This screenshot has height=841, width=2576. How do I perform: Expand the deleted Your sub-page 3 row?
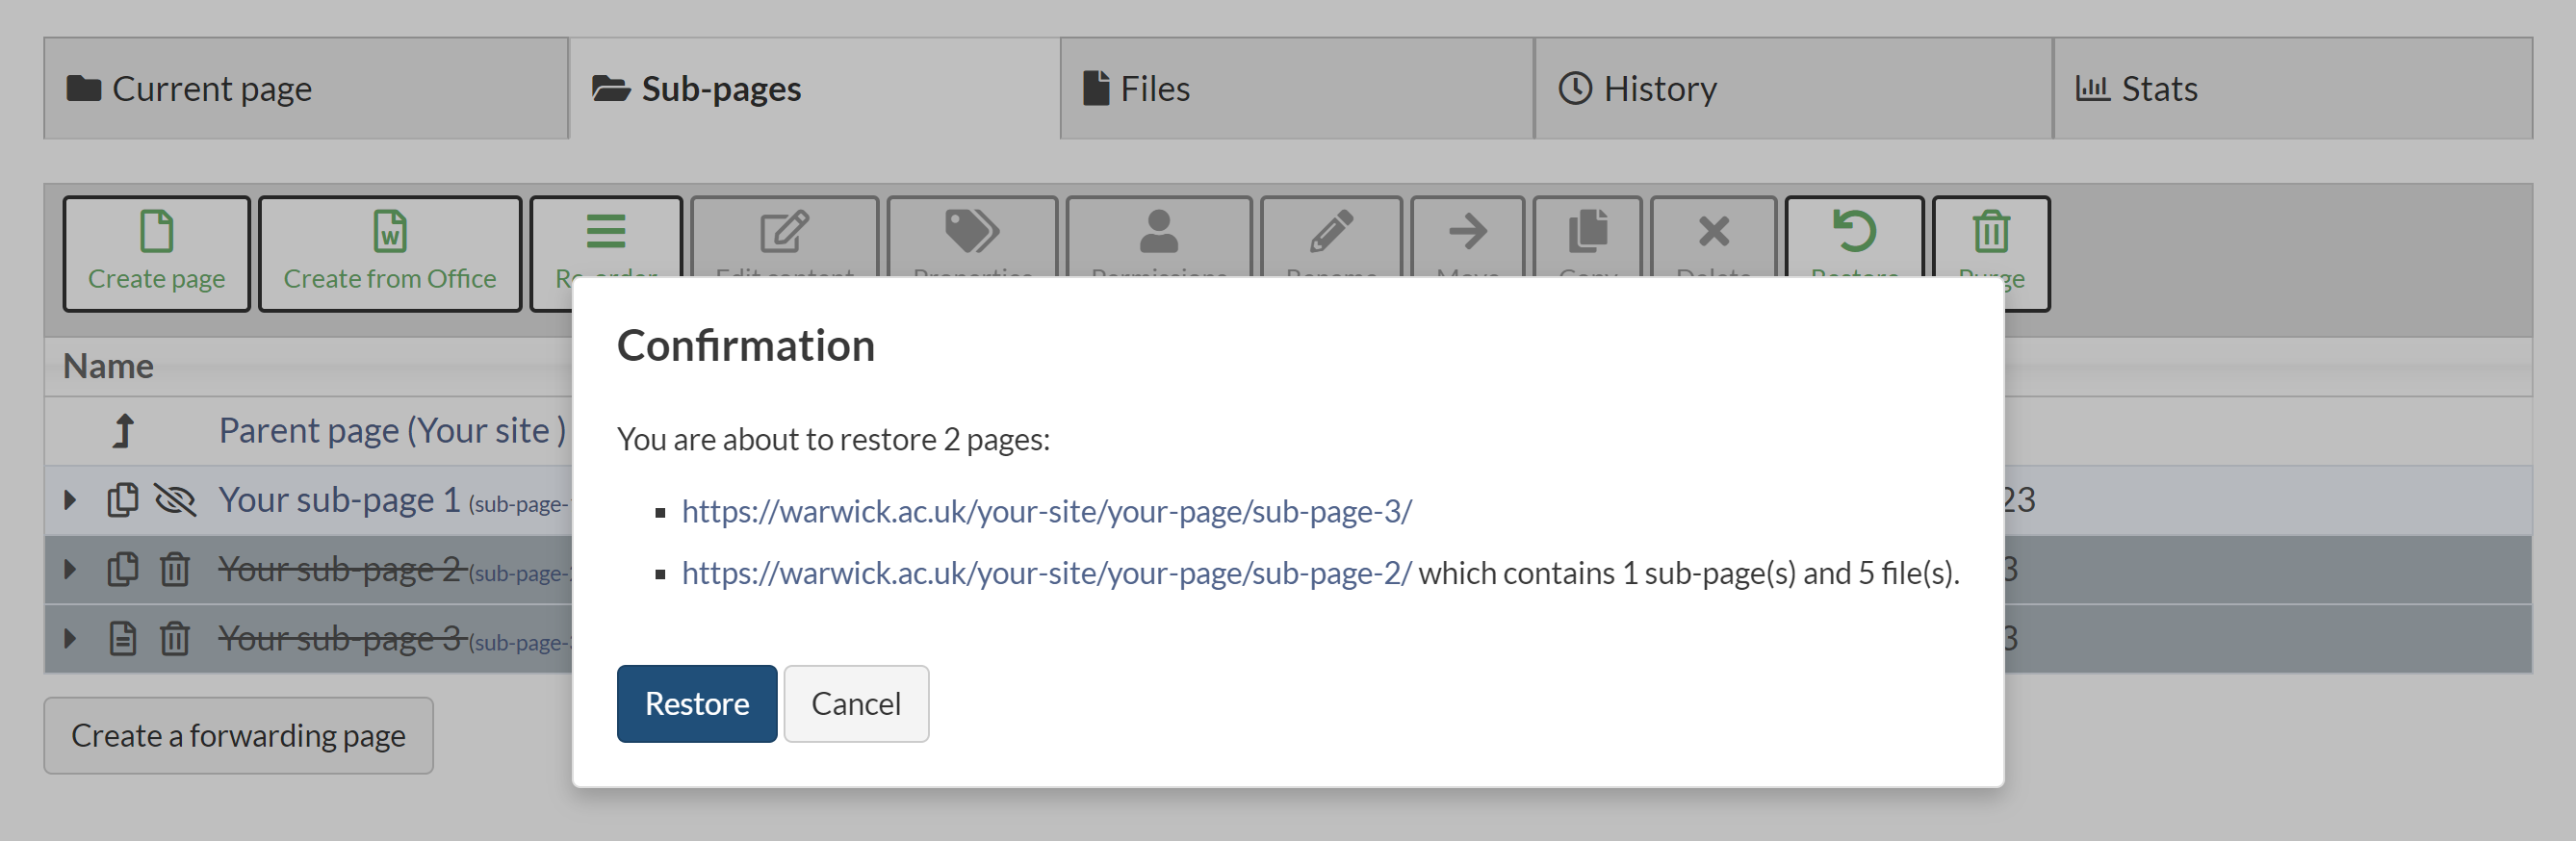coord(70,638)
